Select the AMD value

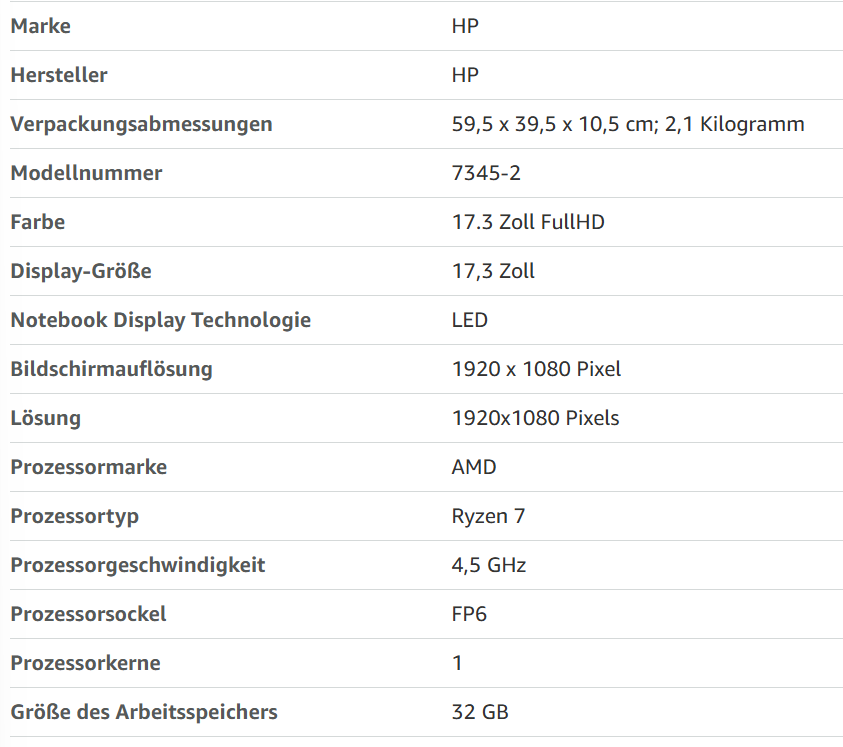[474, 467]
